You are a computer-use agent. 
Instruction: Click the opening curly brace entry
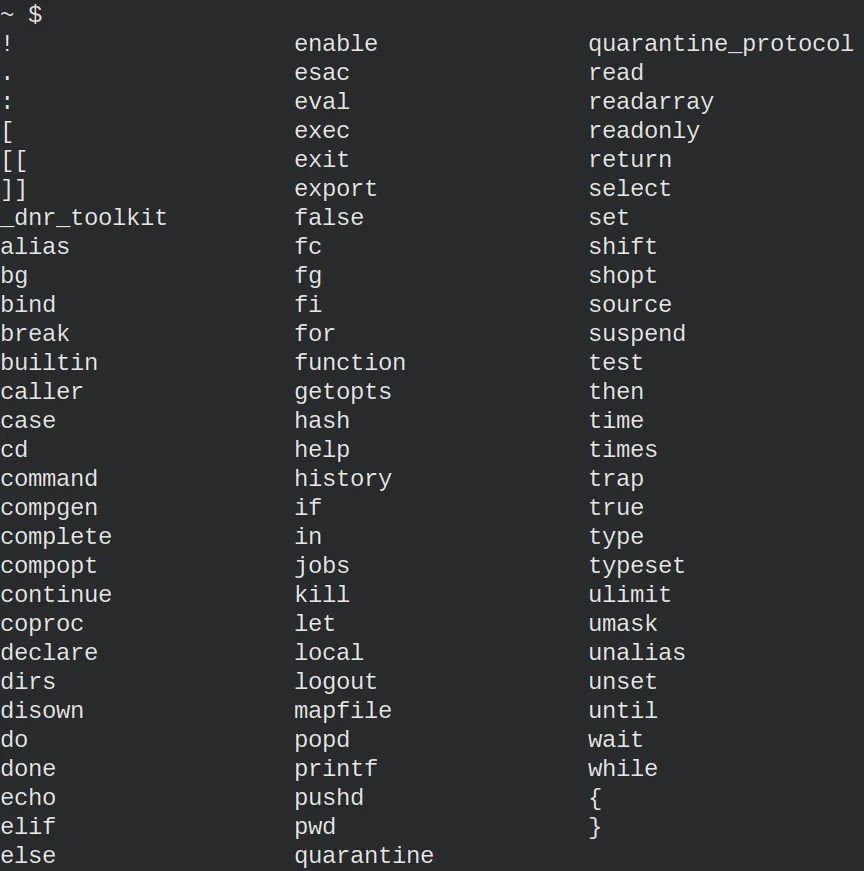(x=595, y=798)
